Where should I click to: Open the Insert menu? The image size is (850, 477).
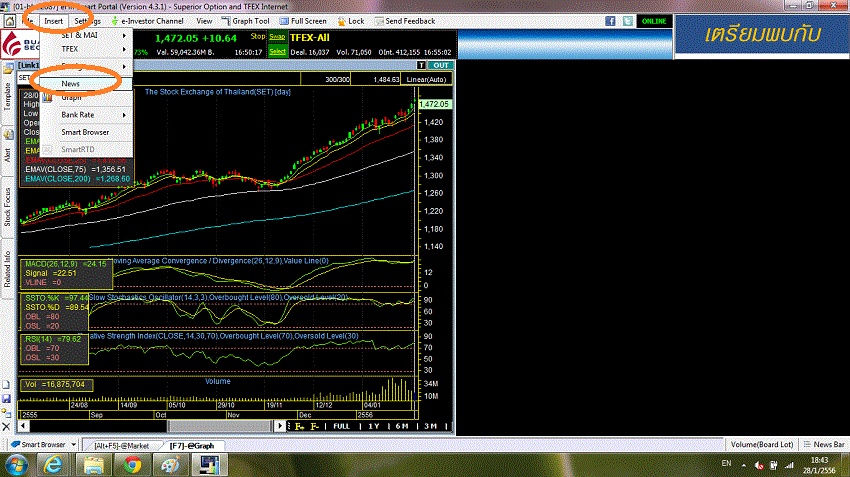(53, 21)
